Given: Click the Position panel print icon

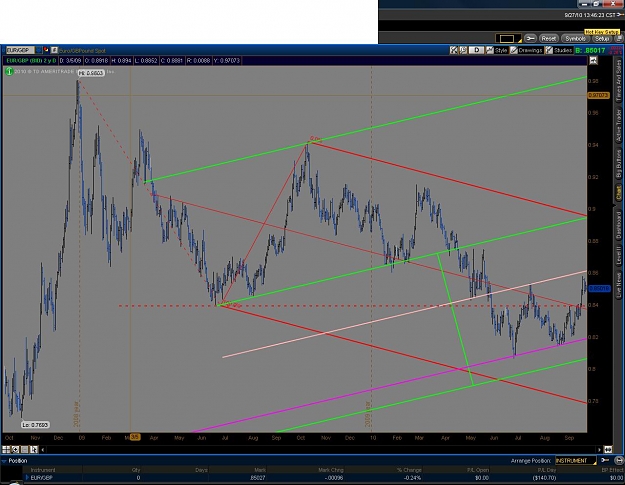Looking at the screenshot, I should click(619, 461).
